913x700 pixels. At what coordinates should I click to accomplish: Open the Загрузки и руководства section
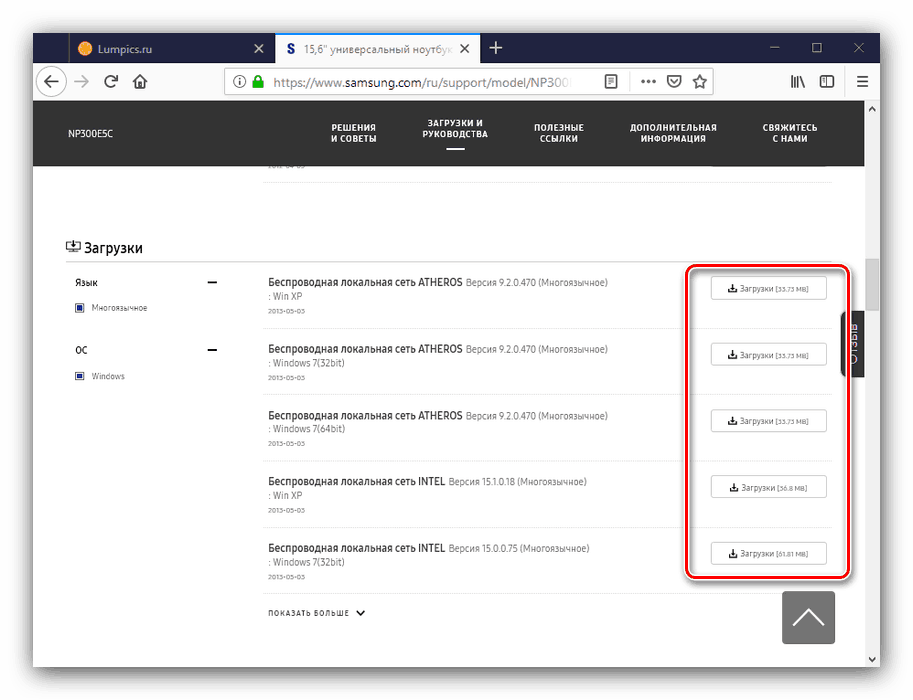point(455,129)
